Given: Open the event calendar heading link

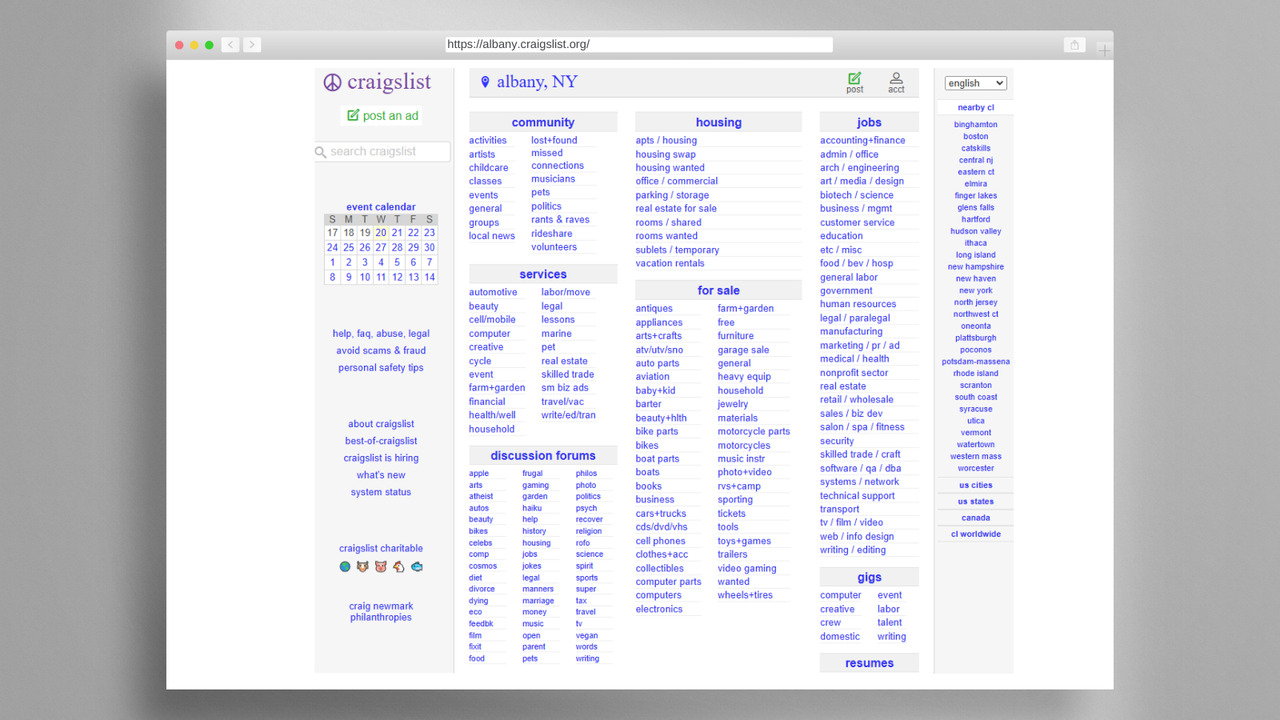Looking at the screenshot, I should click(x=381, y=207).
